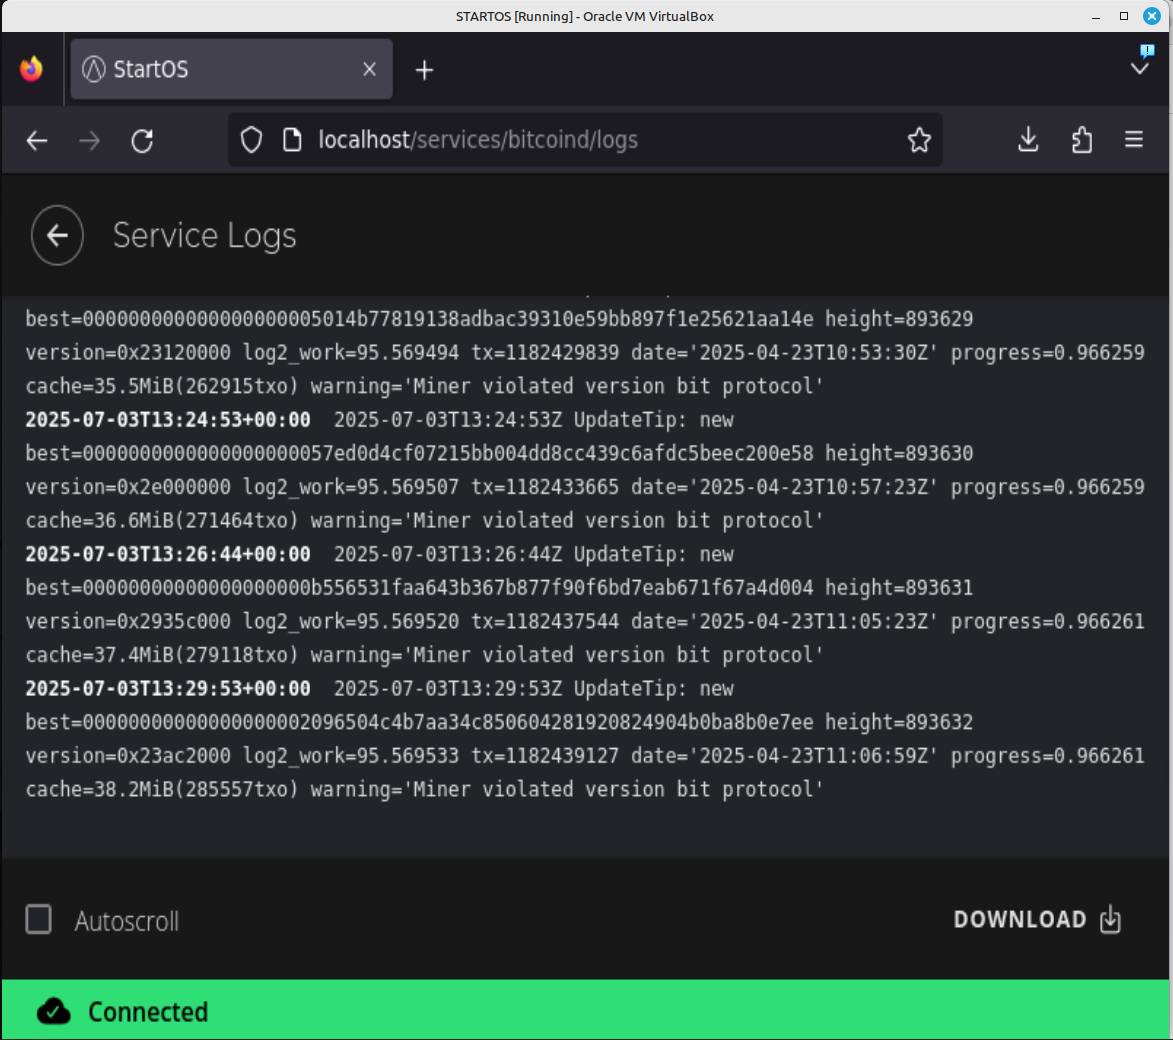Return from Service Logs with back arrow

pyautogui.click(x=57, y=235)
